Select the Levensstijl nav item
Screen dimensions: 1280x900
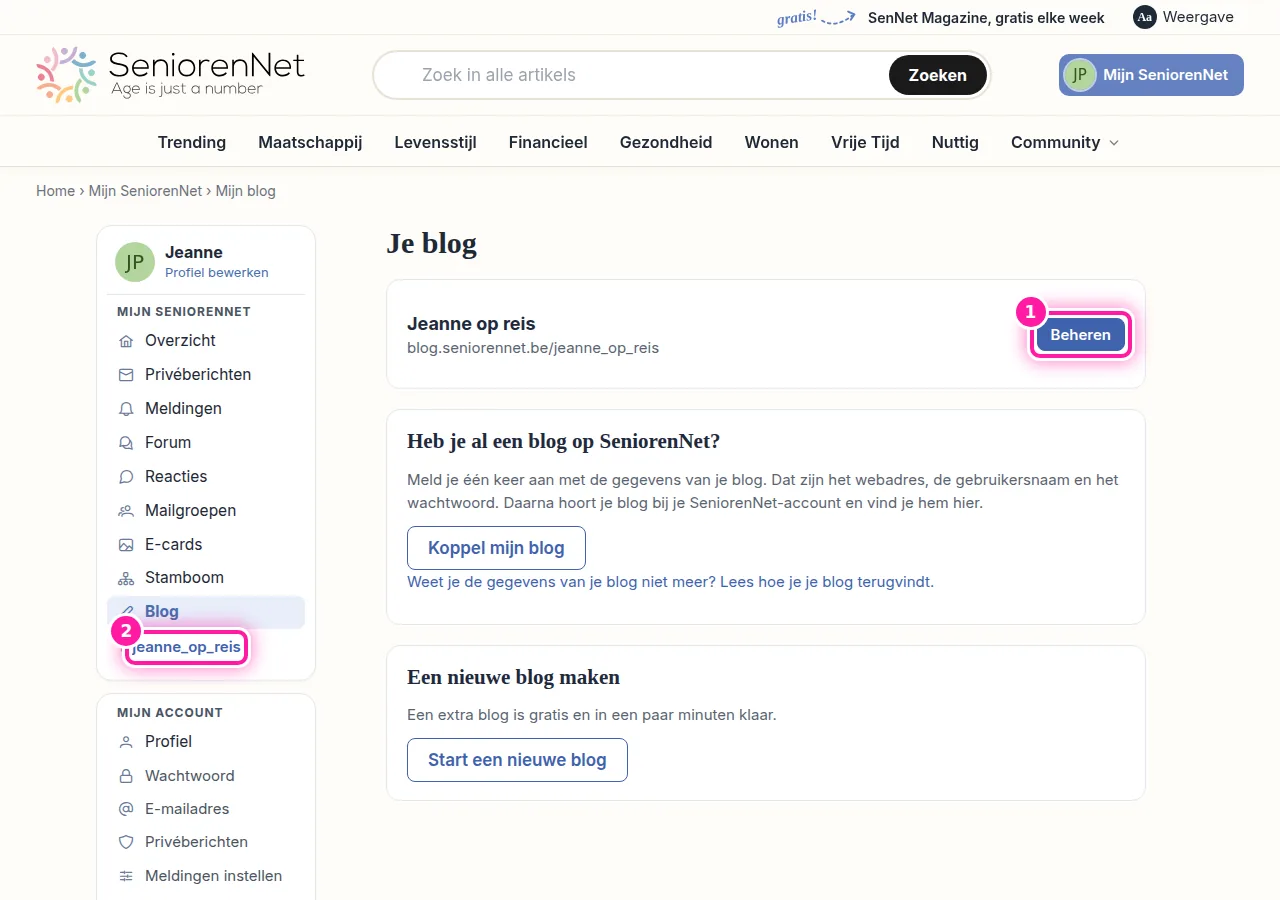coord(435,142)
